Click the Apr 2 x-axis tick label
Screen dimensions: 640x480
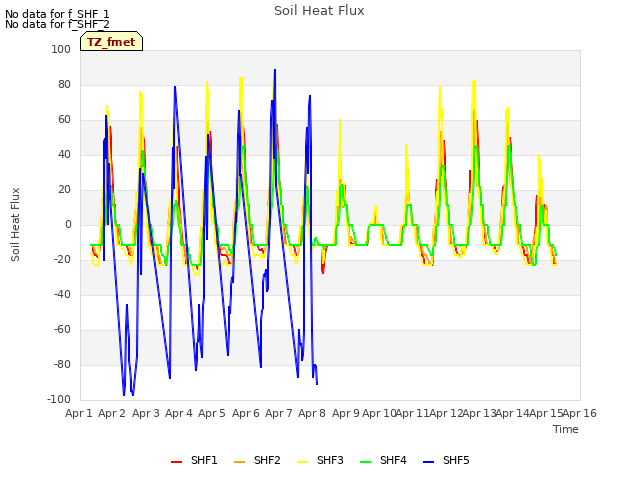[112, 413]
